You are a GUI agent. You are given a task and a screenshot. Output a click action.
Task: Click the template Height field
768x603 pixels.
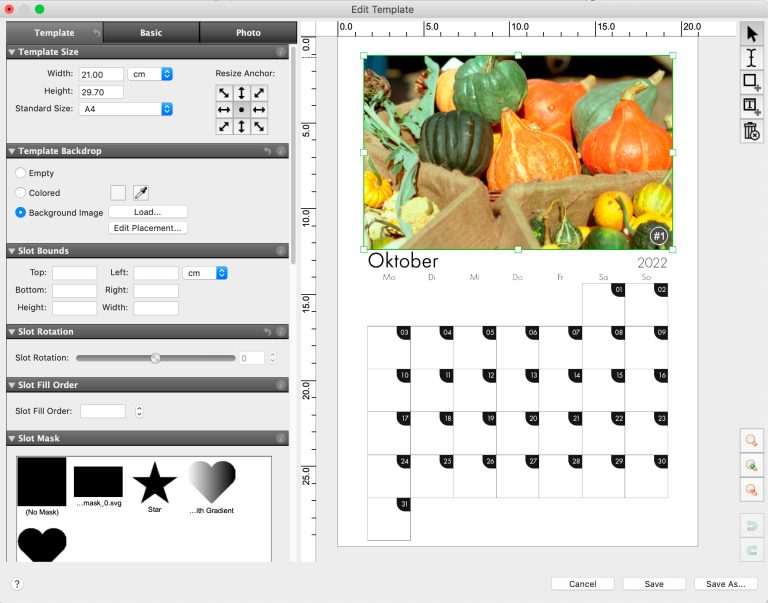101,92
